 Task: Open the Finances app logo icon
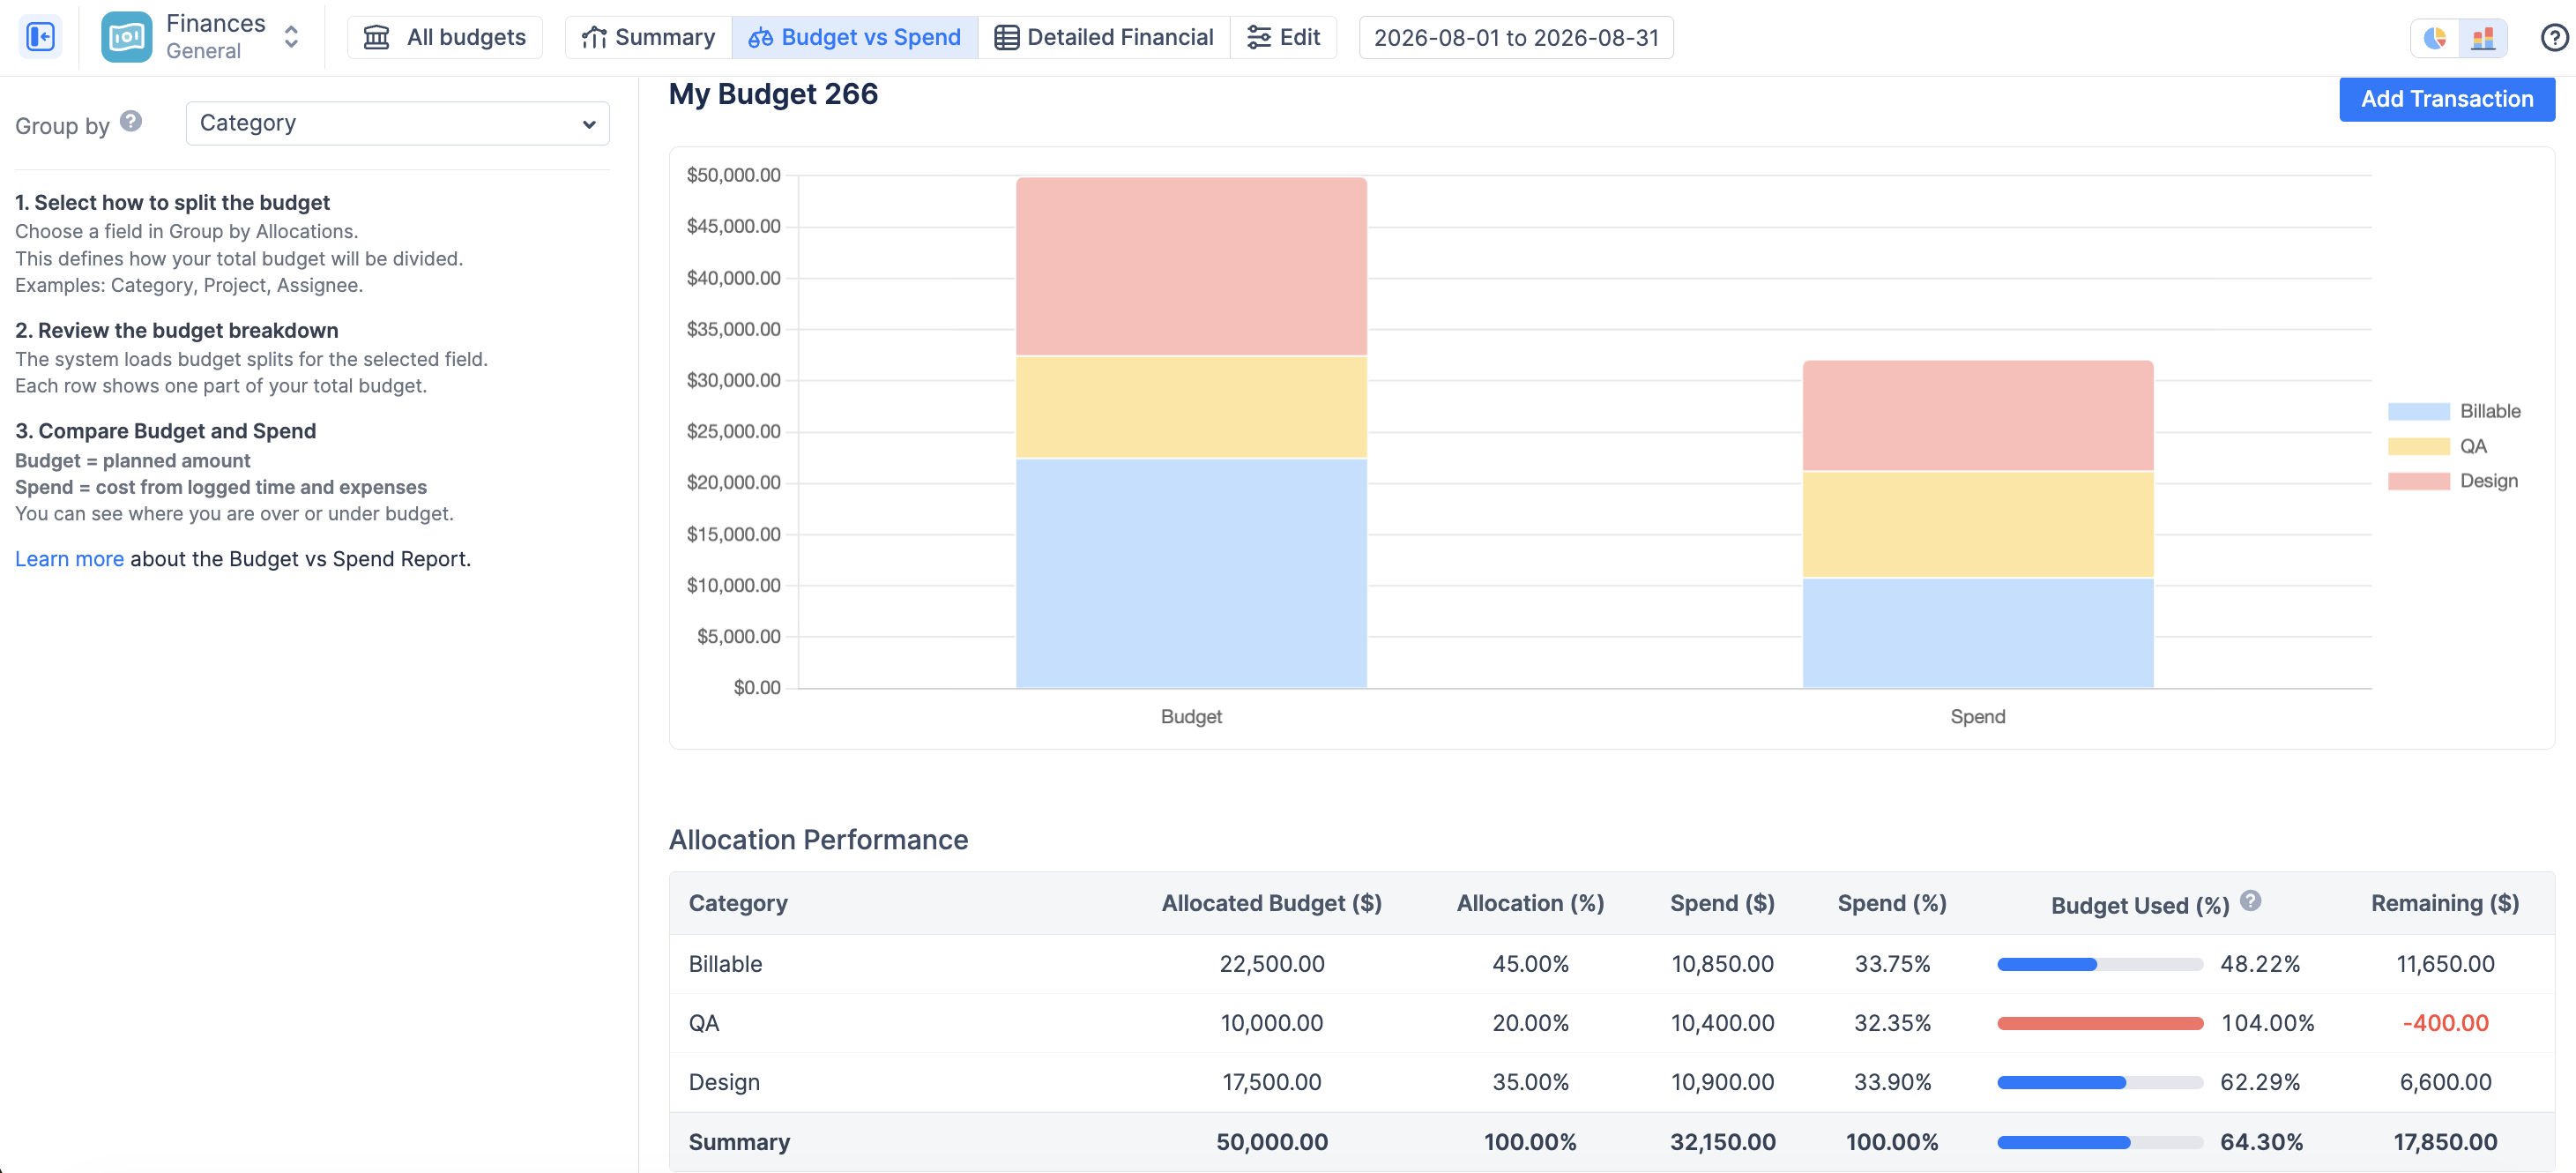pos(126,37)
